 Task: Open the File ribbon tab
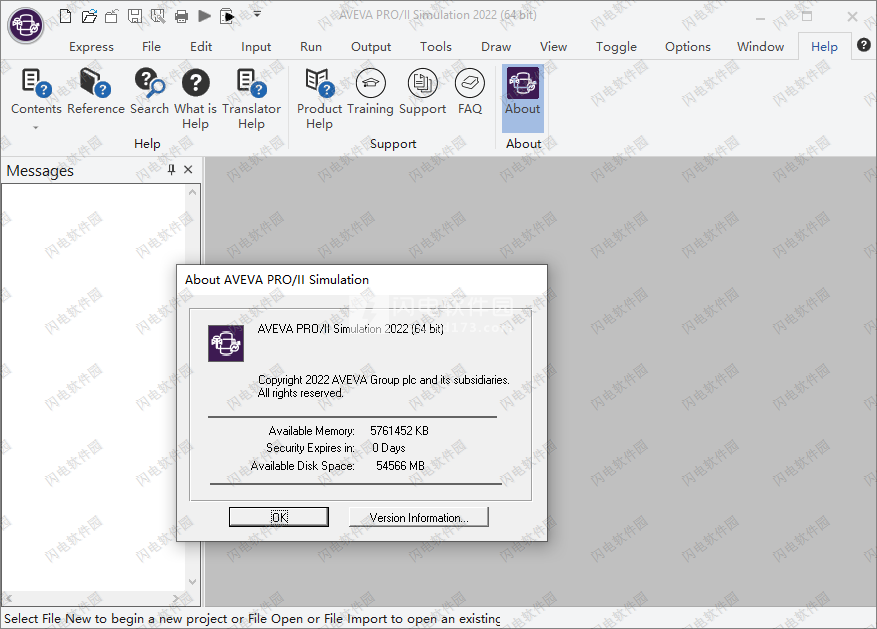click(151, 47)
